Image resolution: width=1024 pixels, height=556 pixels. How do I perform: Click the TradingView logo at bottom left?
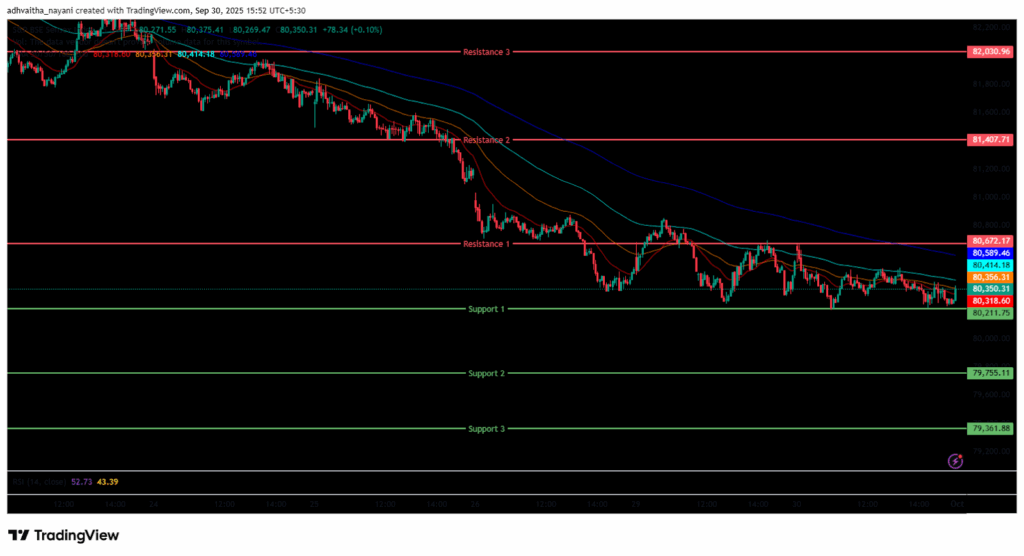pyautogui.click(x=63, y=535)
